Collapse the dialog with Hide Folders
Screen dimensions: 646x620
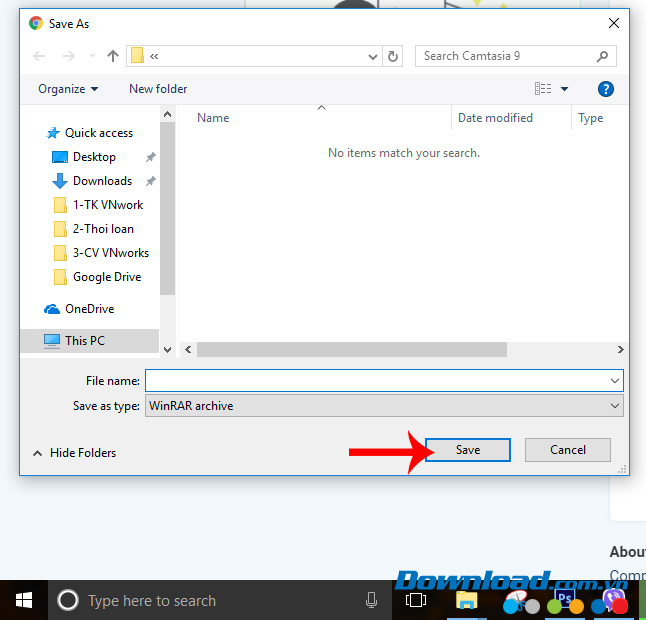coord(75,453)
